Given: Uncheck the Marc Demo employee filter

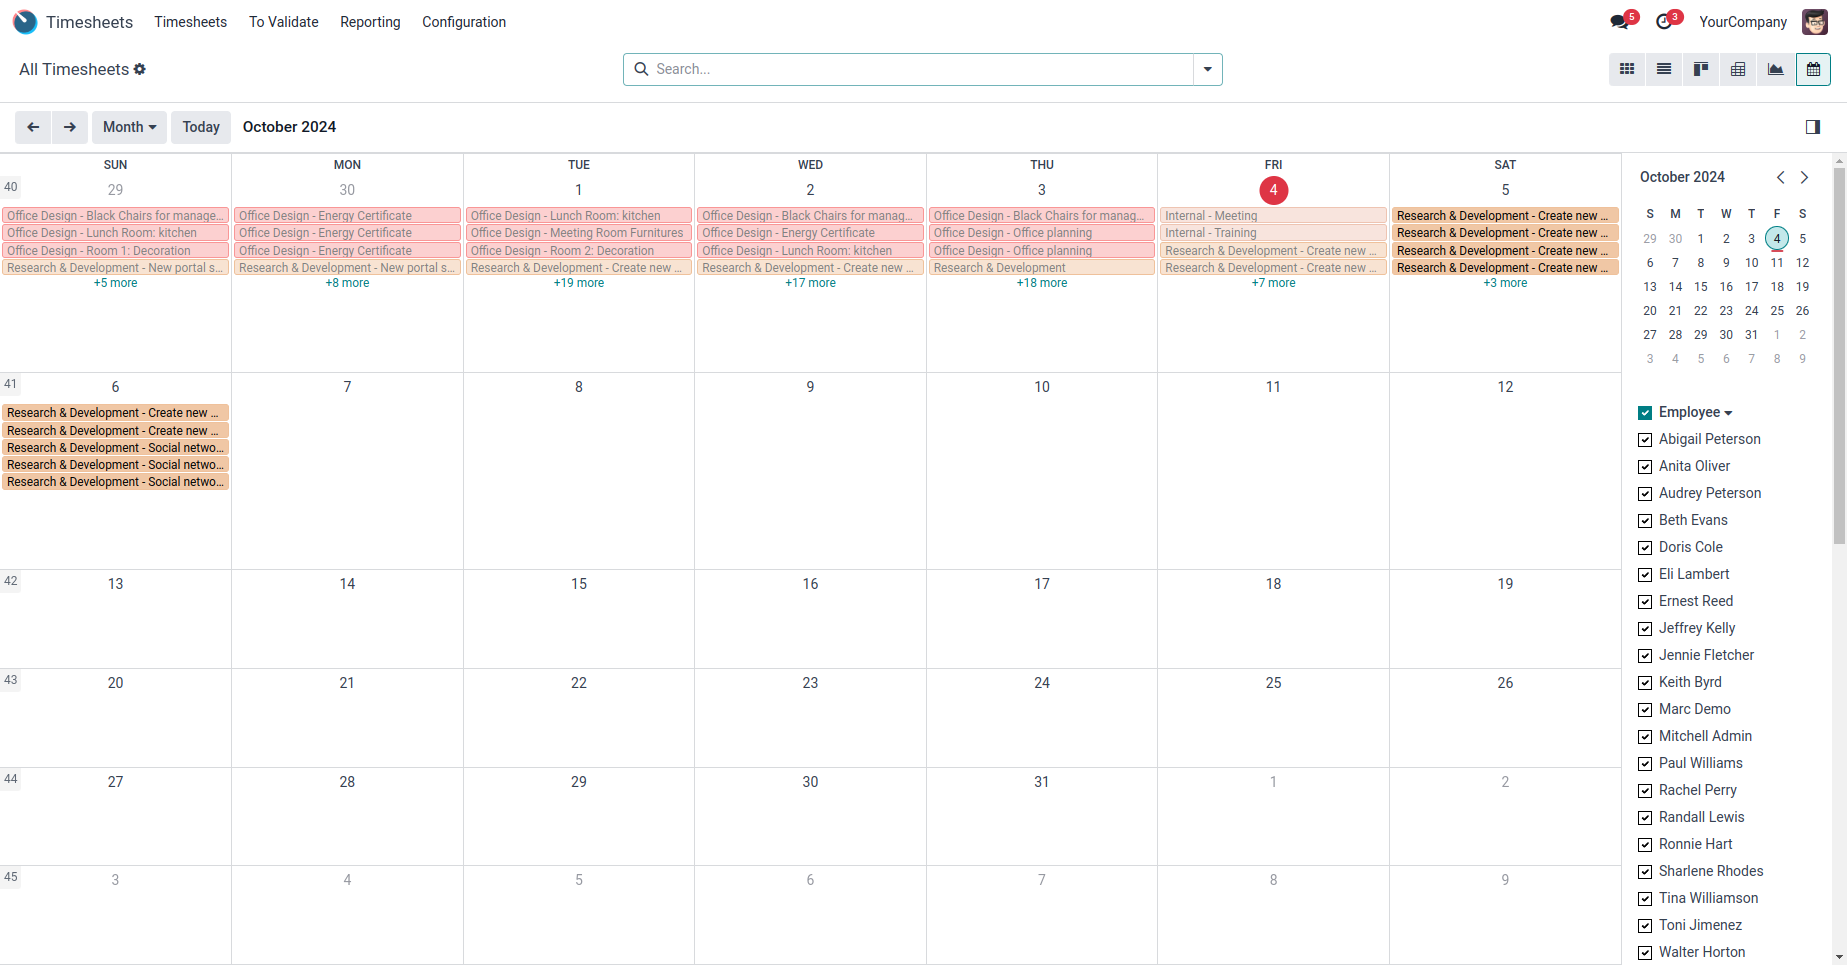Looking at the screenshot, I should coord(1645,710).
